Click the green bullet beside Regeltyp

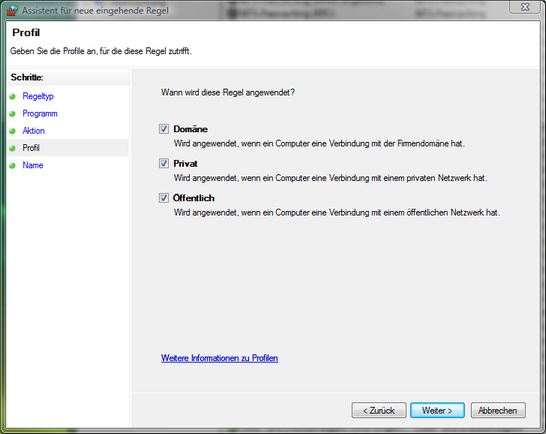(x=13, y=96)
